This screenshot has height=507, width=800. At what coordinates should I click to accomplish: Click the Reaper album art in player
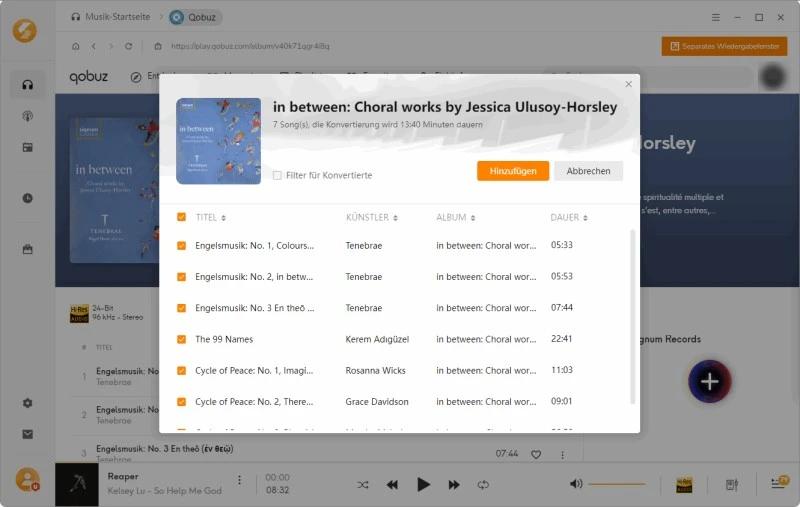pos(77,485)
